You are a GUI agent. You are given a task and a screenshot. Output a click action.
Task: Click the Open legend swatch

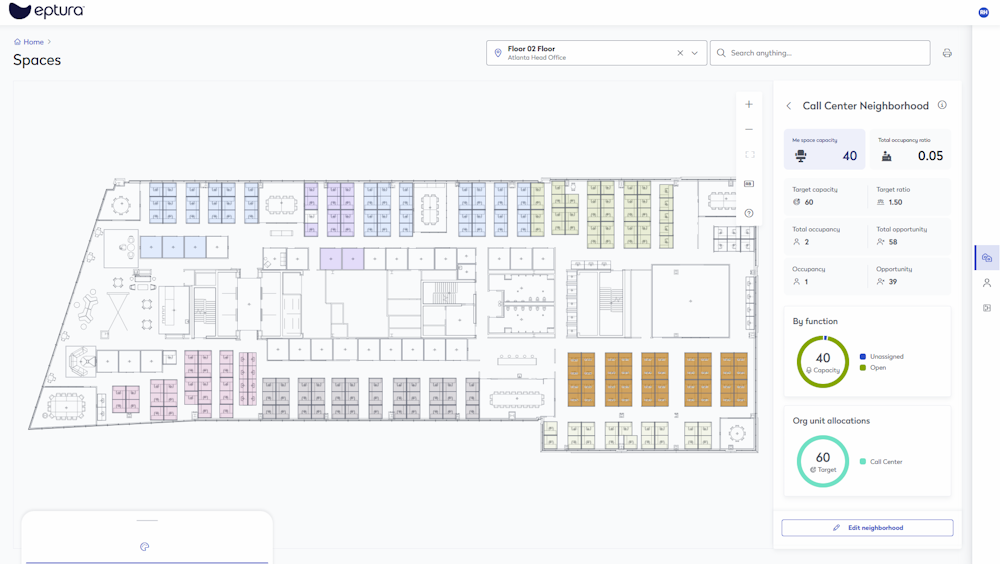click(x=863, y=367)
